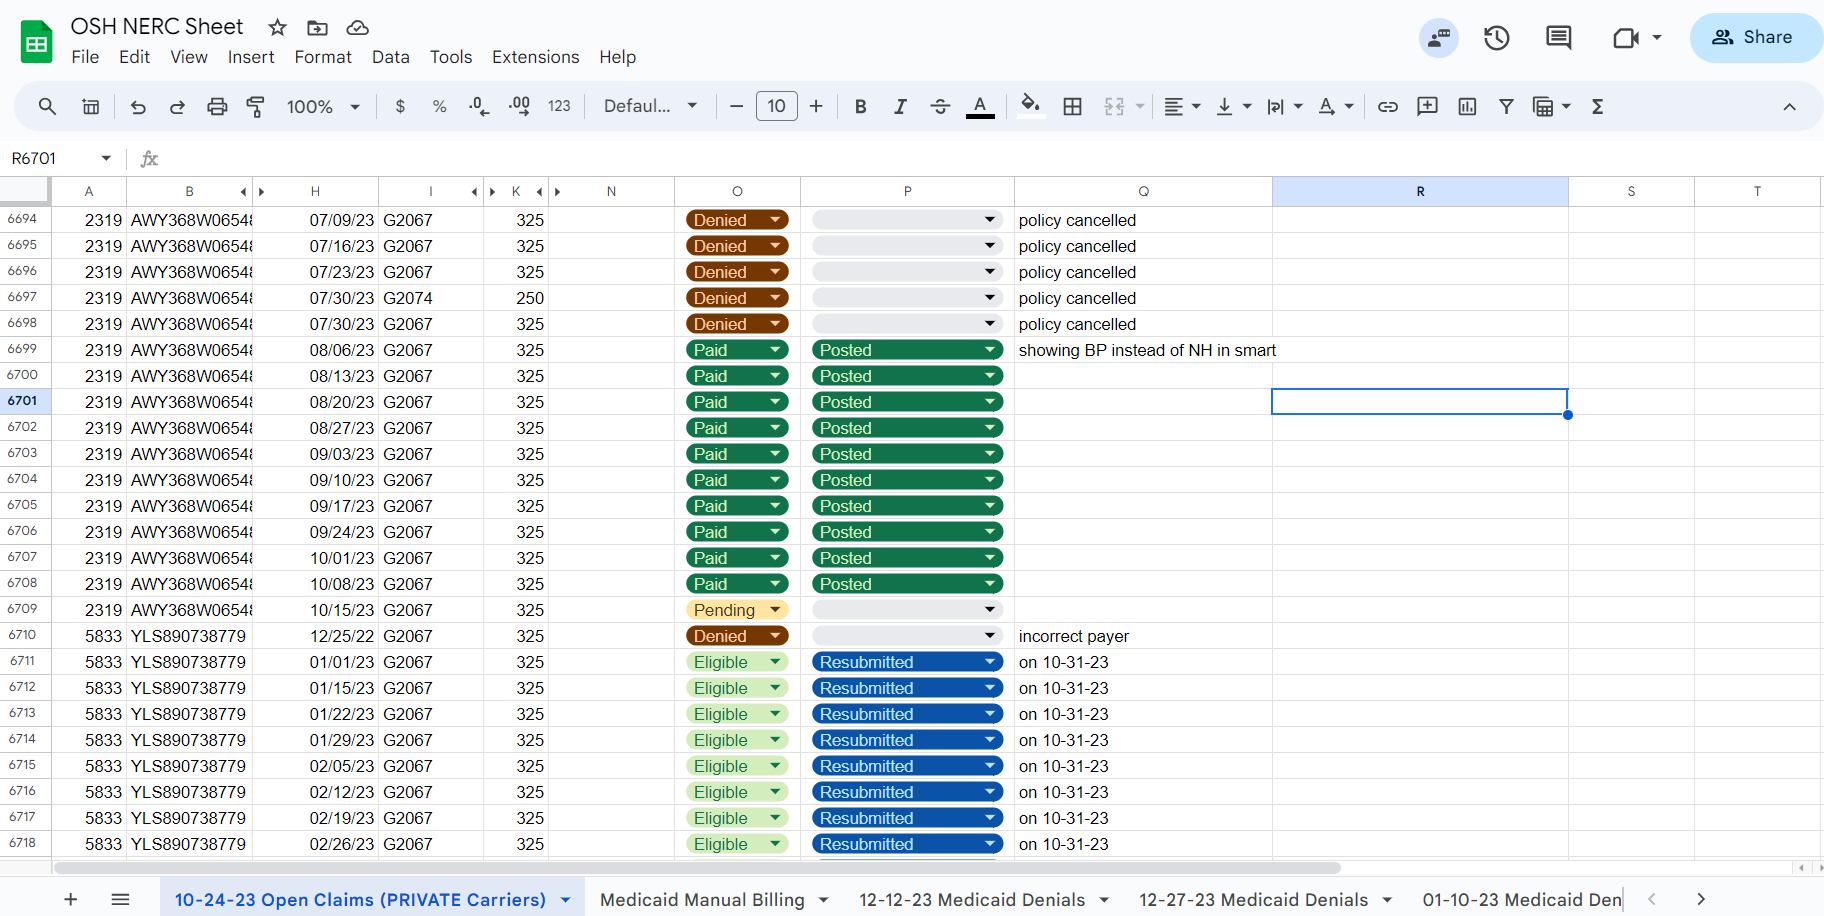Open the File menu

click(x=85, y=57)
